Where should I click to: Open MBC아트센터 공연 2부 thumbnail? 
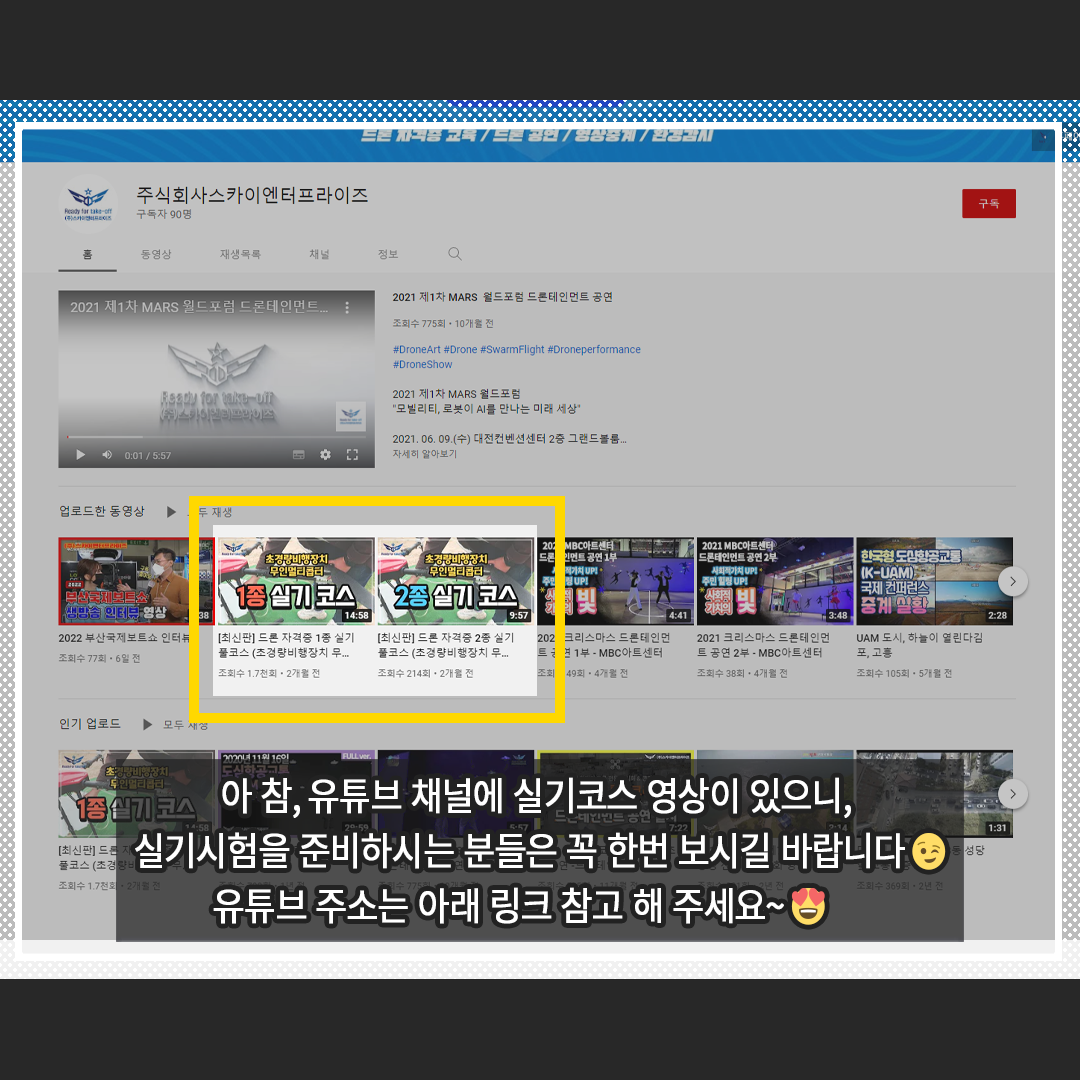tap(775, 581)
